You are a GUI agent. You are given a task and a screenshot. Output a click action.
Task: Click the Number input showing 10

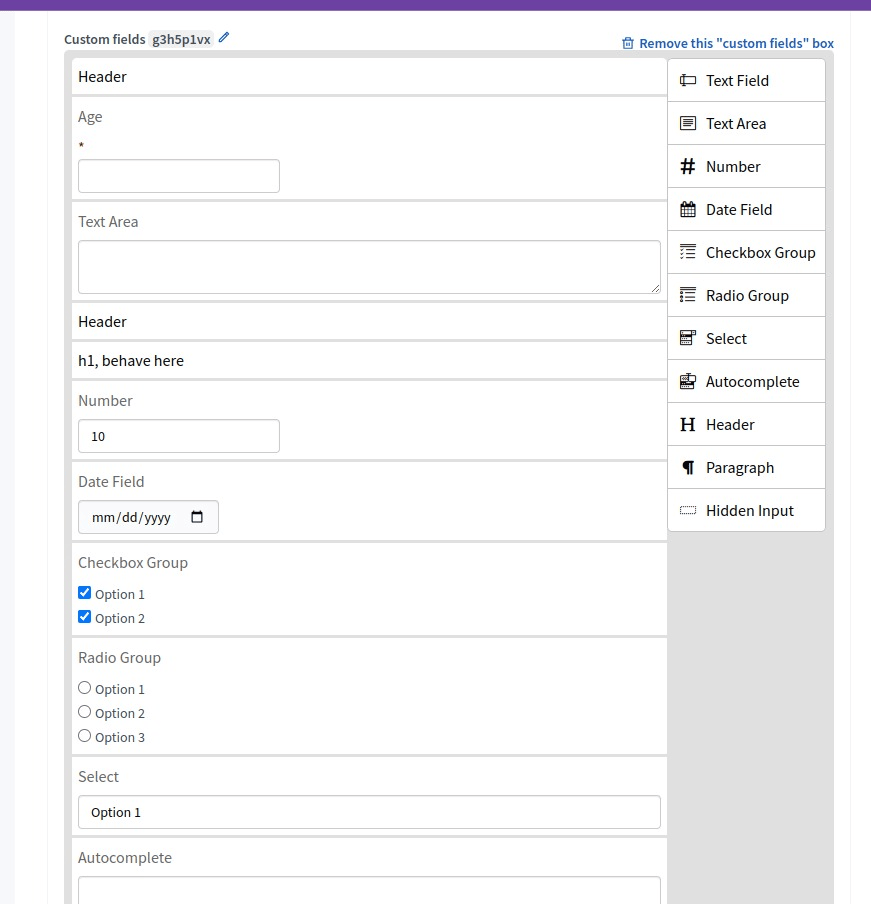coord(179,436)
